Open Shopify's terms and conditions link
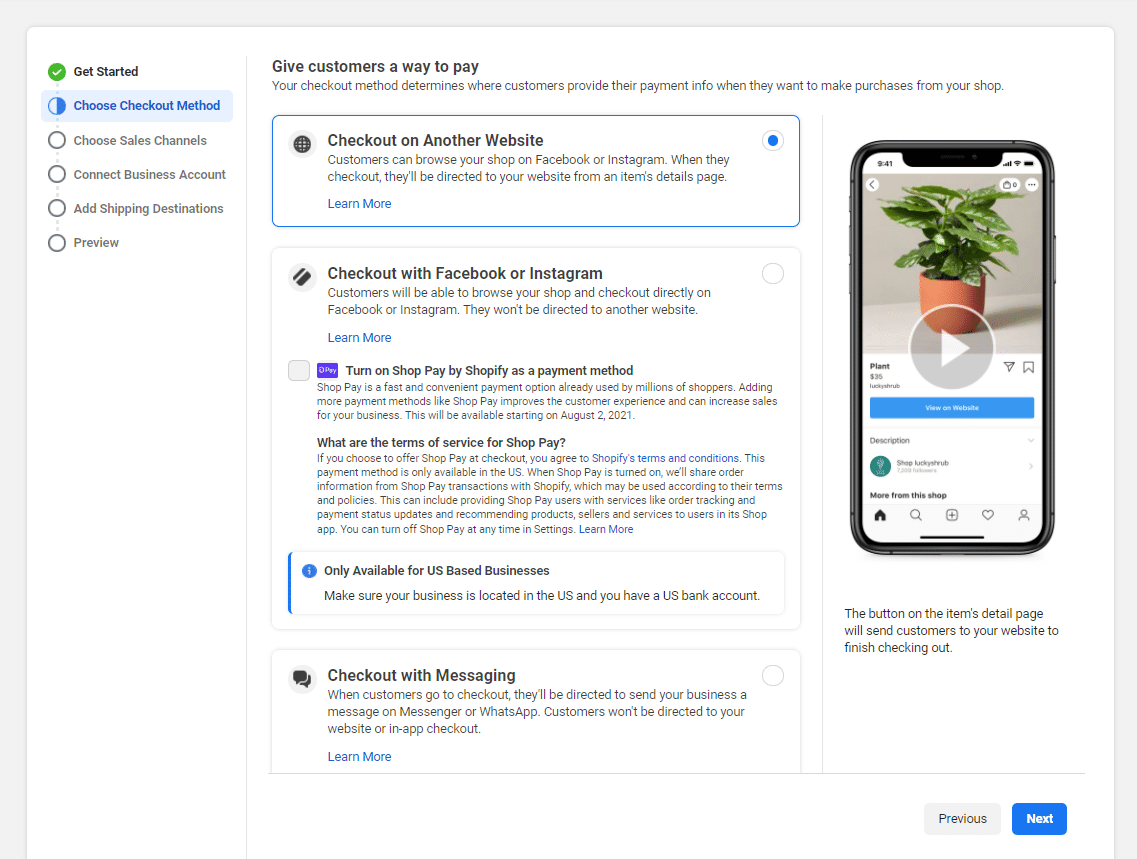 pos(665,459)
